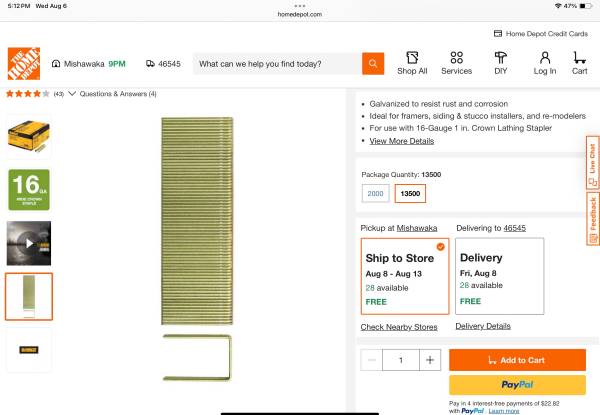Screen dimensions: 600x415
Task: Click the star rating display
Action: point(28,94)
